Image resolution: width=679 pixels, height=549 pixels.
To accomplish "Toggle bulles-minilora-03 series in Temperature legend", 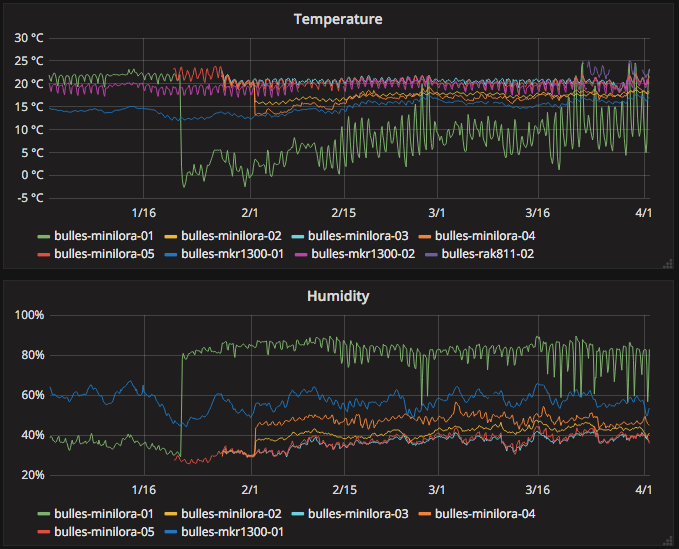I will coord(358,236).
